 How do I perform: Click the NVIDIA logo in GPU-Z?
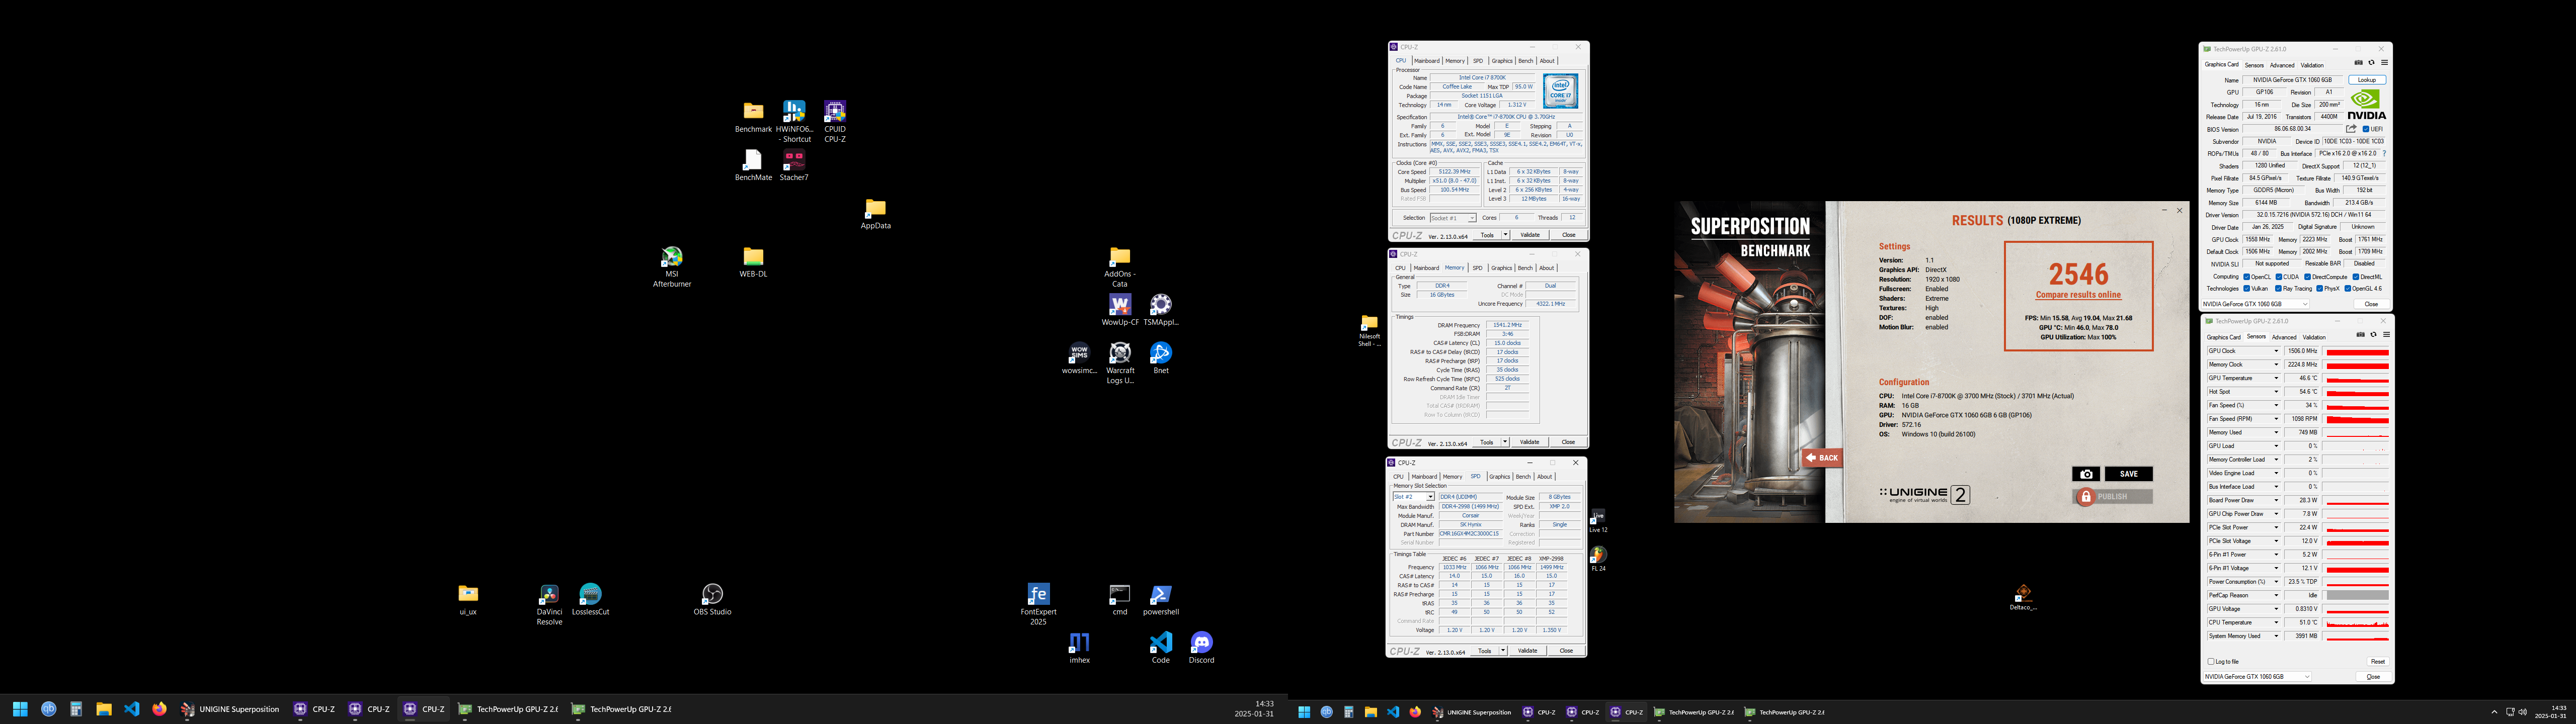point(2367,104)
